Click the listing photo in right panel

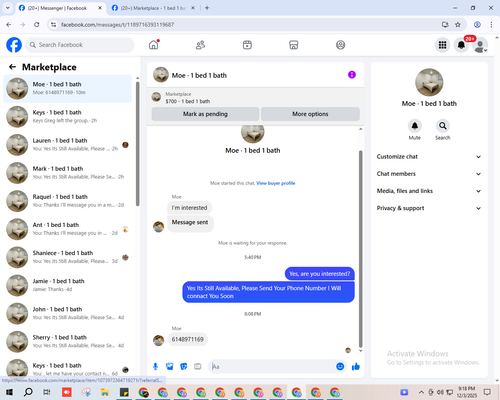[x=429, y=82]
